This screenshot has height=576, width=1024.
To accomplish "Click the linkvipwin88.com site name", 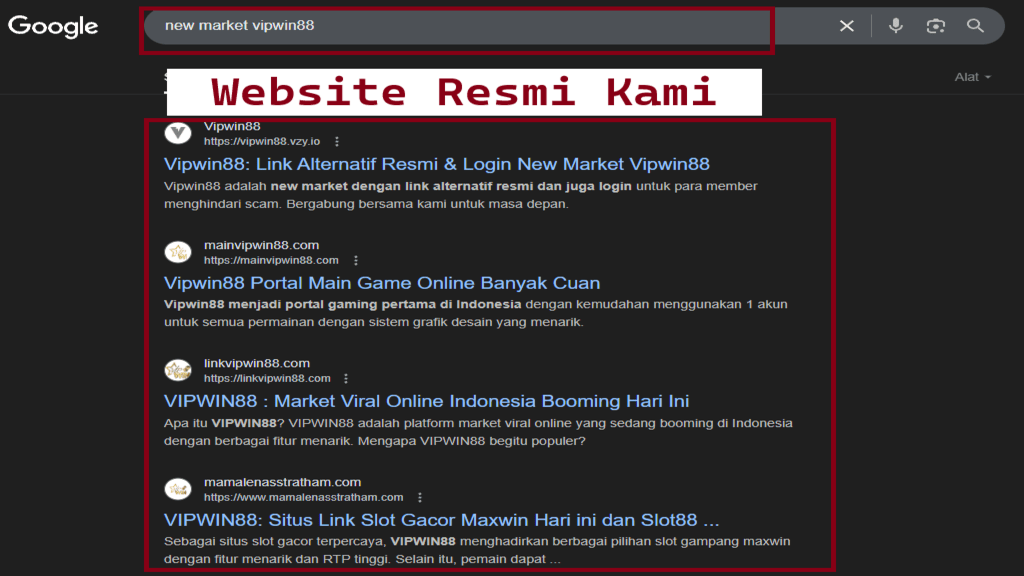I will coord(257,363).
